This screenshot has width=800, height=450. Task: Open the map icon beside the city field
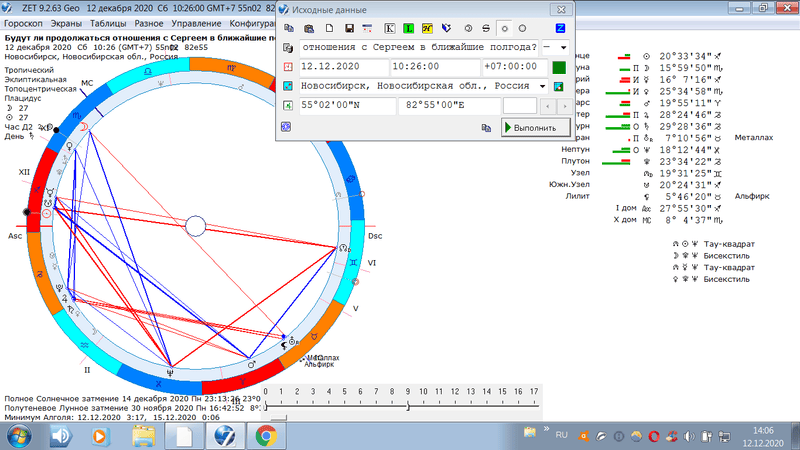click(x=559, y=86)
